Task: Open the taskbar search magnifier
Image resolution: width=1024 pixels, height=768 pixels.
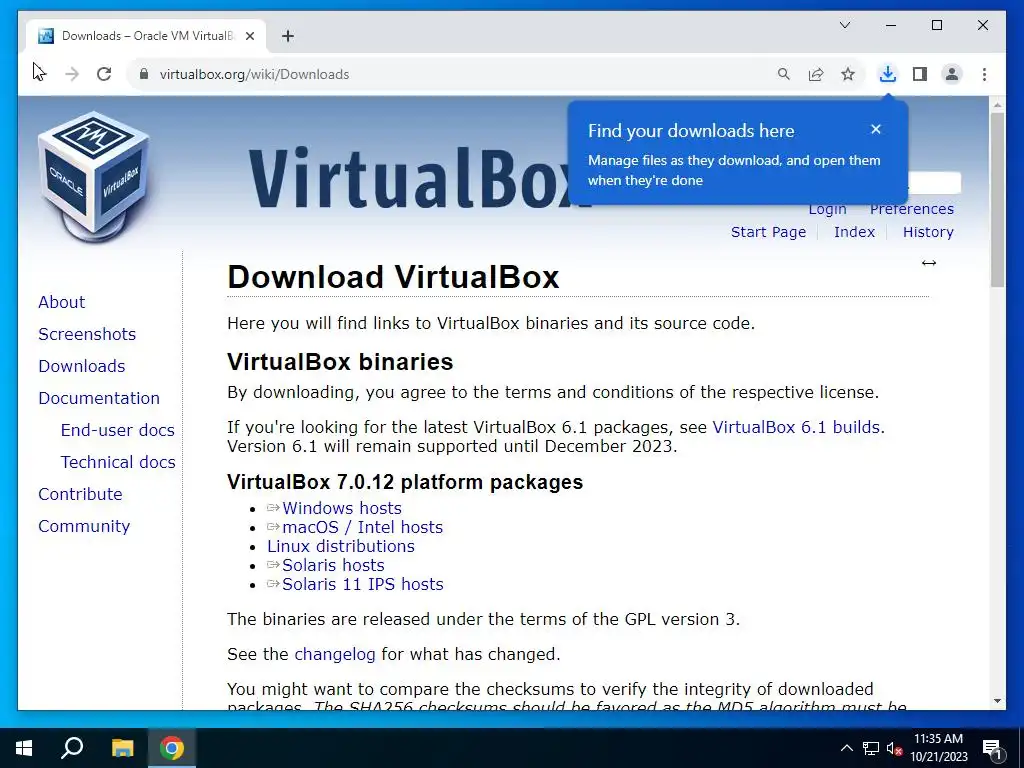Action: [x=72, y=748]
